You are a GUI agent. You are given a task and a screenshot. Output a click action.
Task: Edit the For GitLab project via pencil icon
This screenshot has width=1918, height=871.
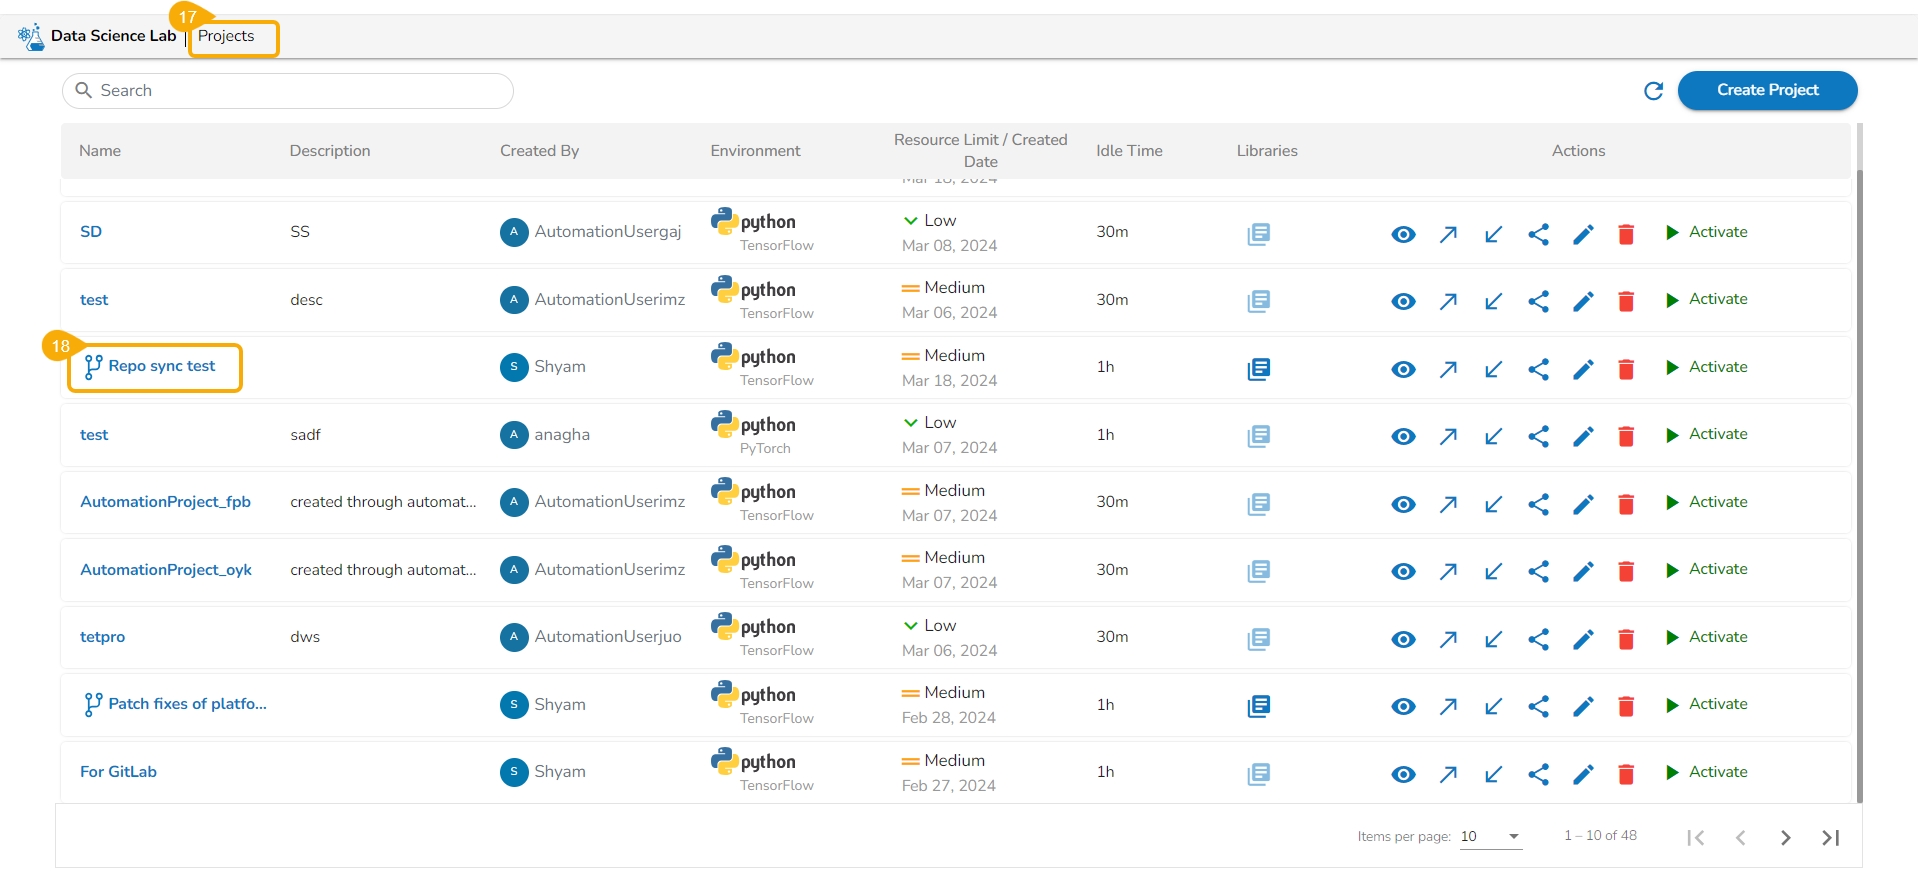1582,774
